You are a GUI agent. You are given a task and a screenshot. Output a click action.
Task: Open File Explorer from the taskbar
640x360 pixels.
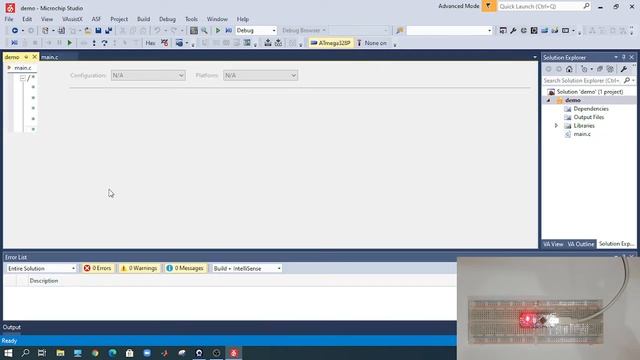click(x=60, y=353)
